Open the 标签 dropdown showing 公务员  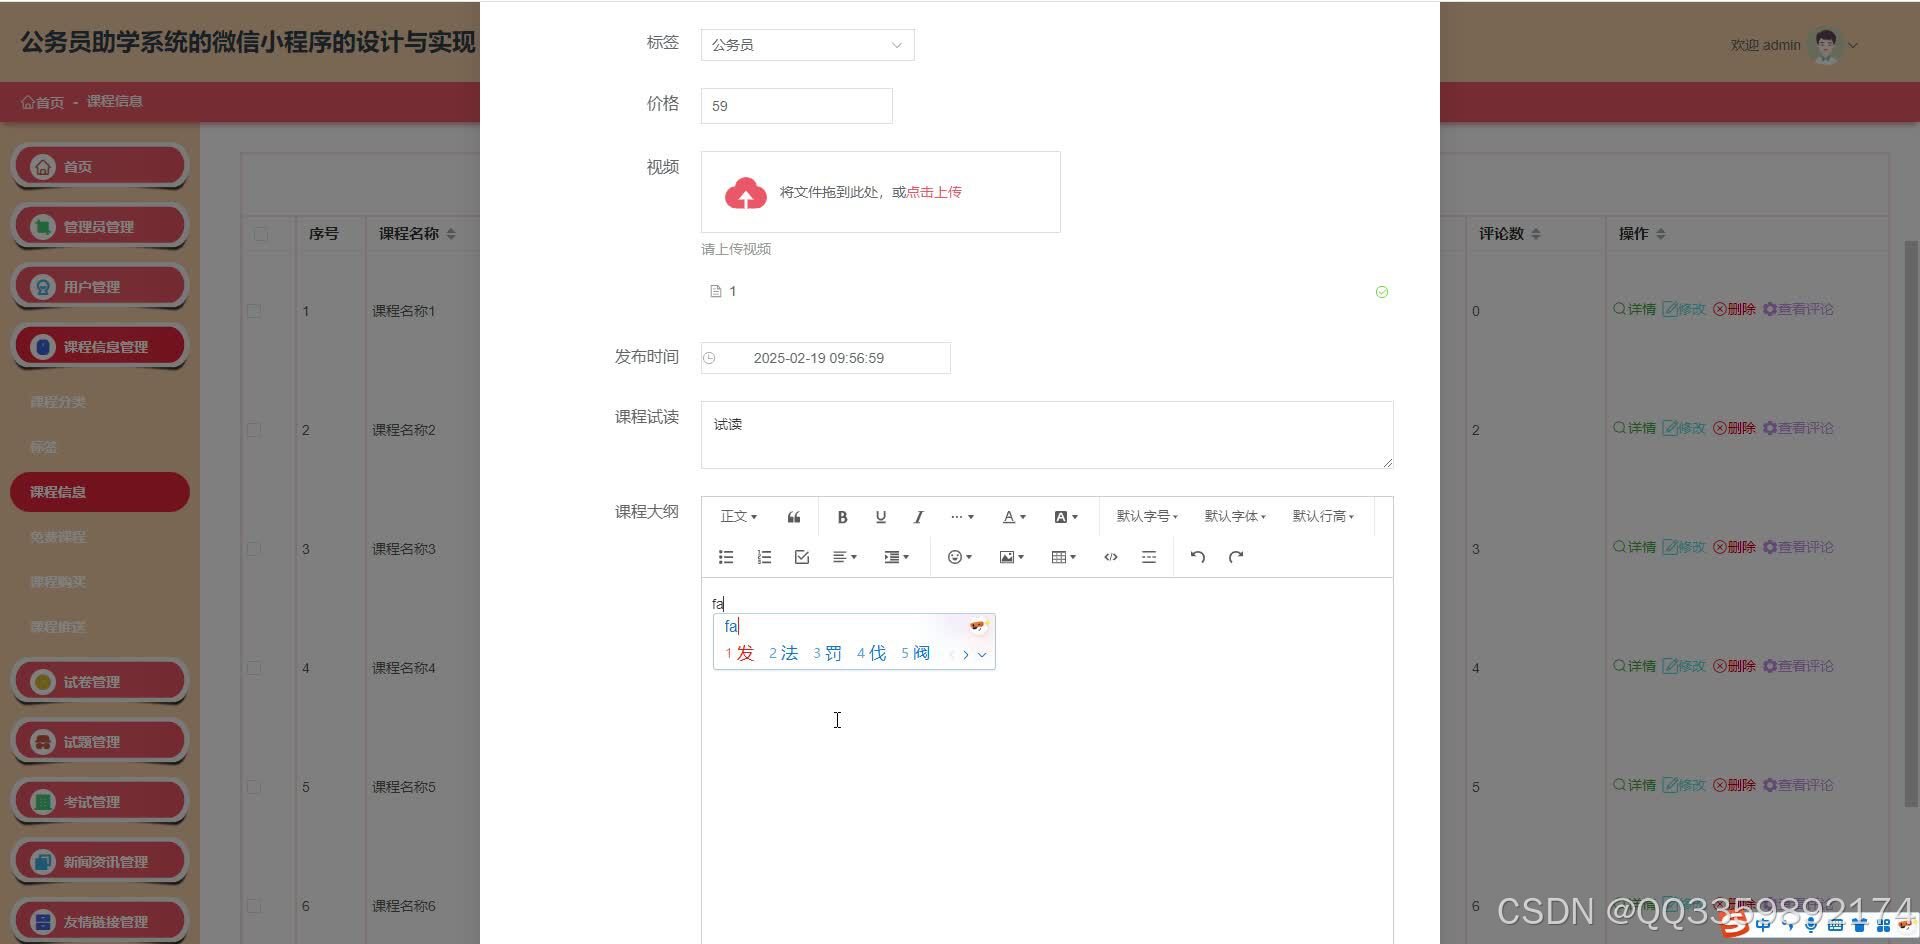coord(806,45)
